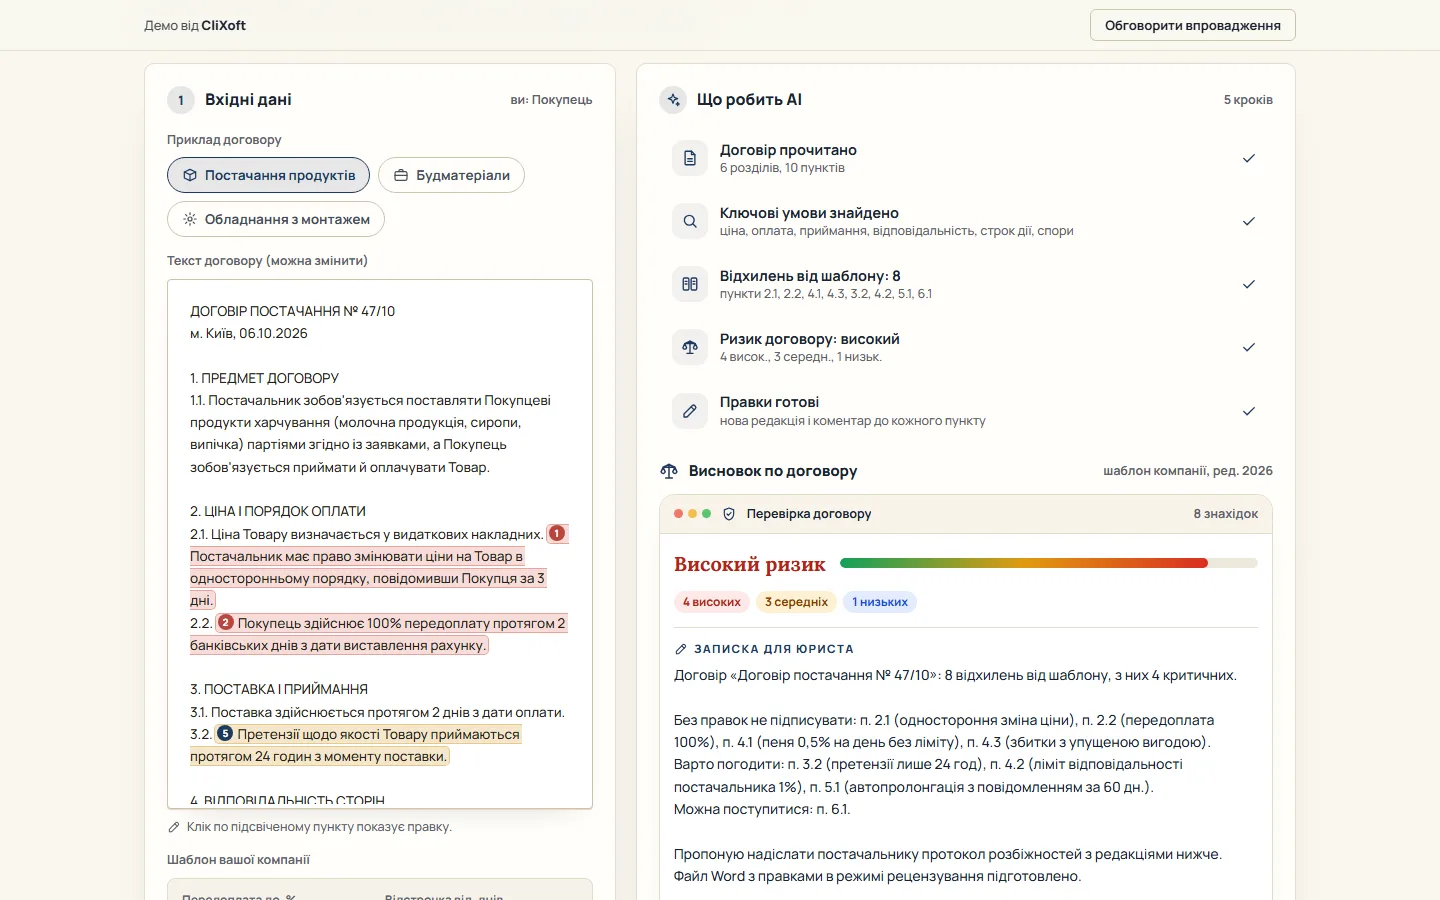Viewport: 1440px width, 900px height.
Task: Click "шаблон компанії, ред. 2026" text
Action: click(x=1188, y=471)
